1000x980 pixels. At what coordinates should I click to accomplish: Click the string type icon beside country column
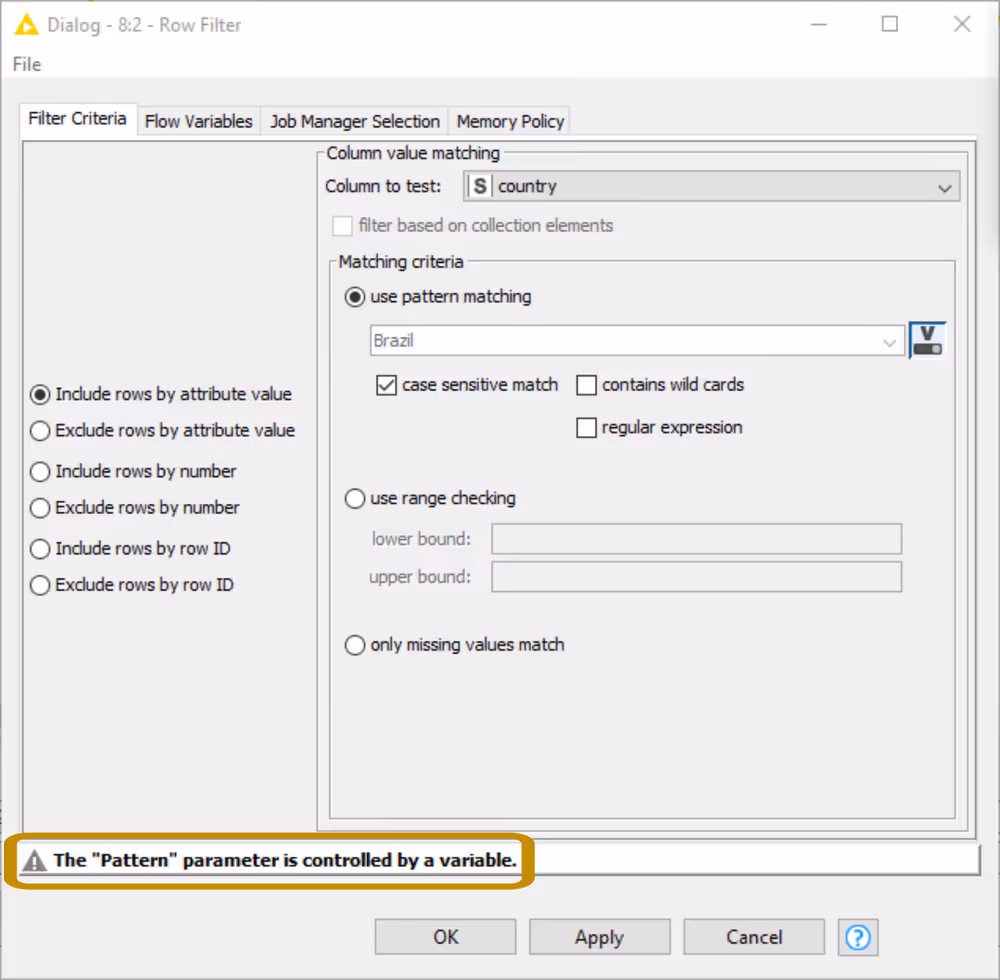click(479, 186)
